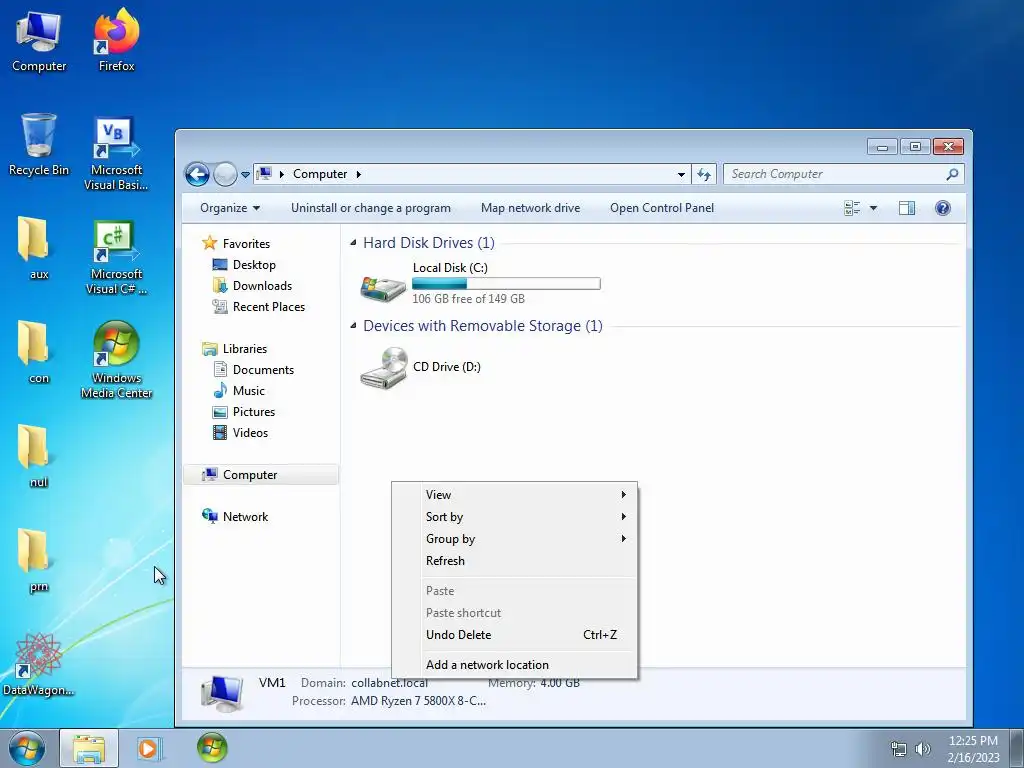Image resolution: width=1024 pixels, height=768 pixels.
Task: Collapse the Hard Disk Drives group
Action: click(x=353, y=243)
